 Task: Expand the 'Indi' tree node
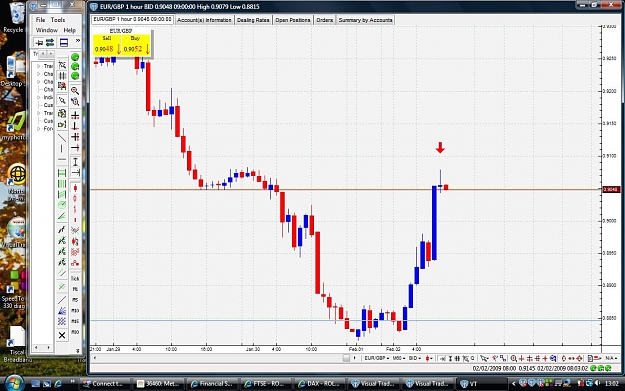[38, 97]
